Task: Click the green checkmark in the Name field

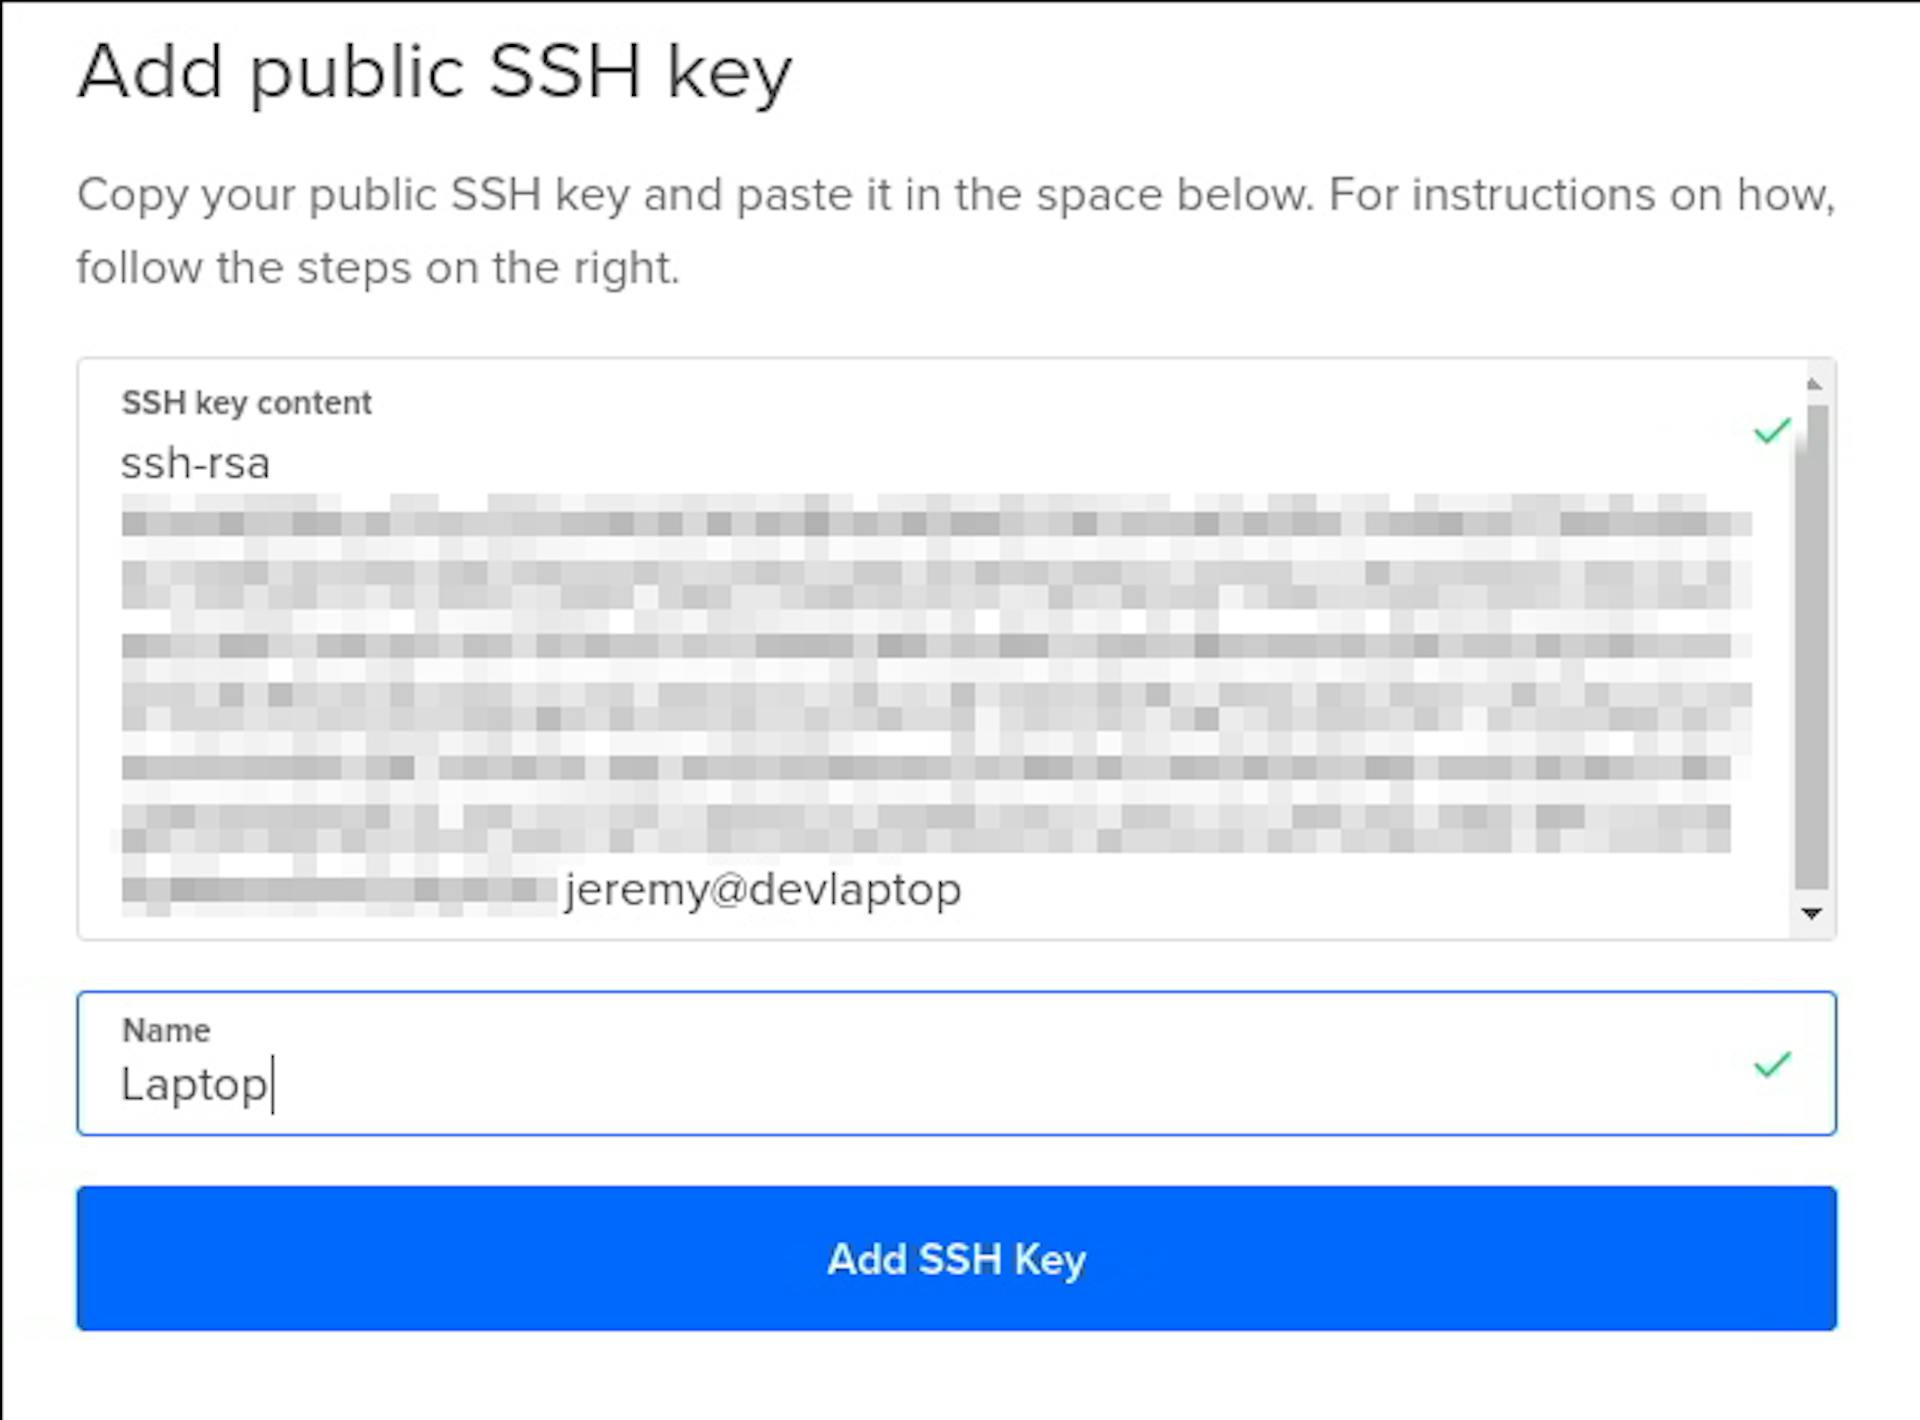Action: [x=1772, y=1064]
